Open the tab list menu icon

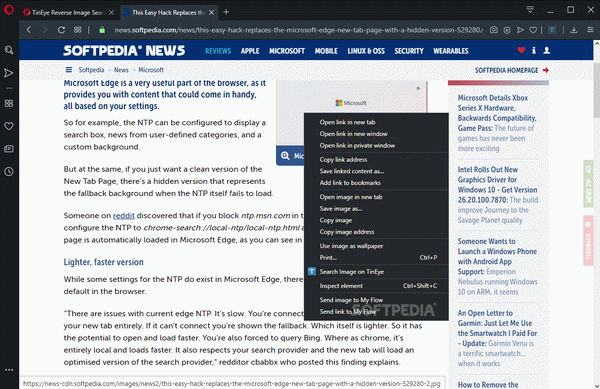(530, 10)
